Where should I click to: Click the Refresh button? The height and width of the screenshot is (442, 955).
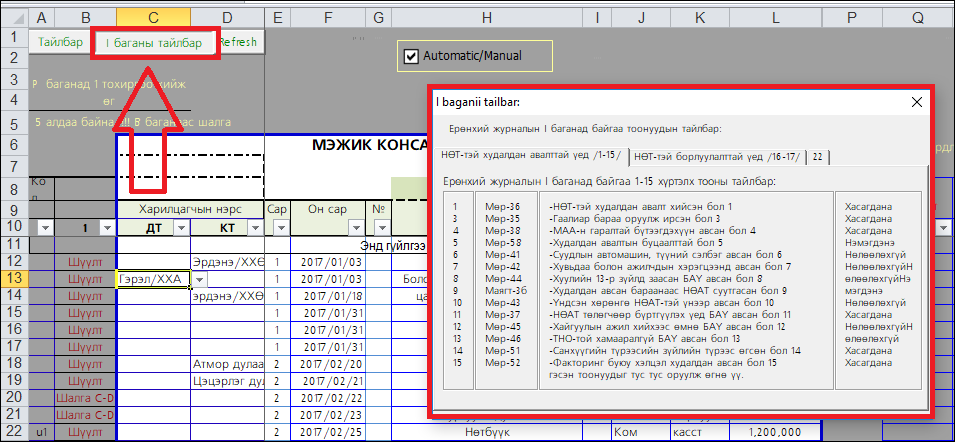239,43
